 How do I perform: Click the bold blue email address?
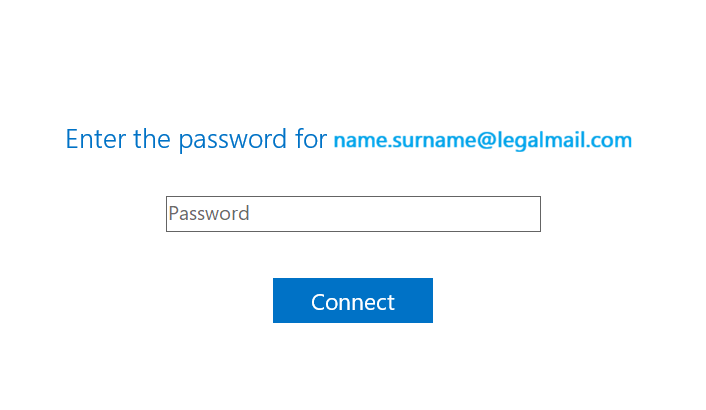tap(482, 140)
